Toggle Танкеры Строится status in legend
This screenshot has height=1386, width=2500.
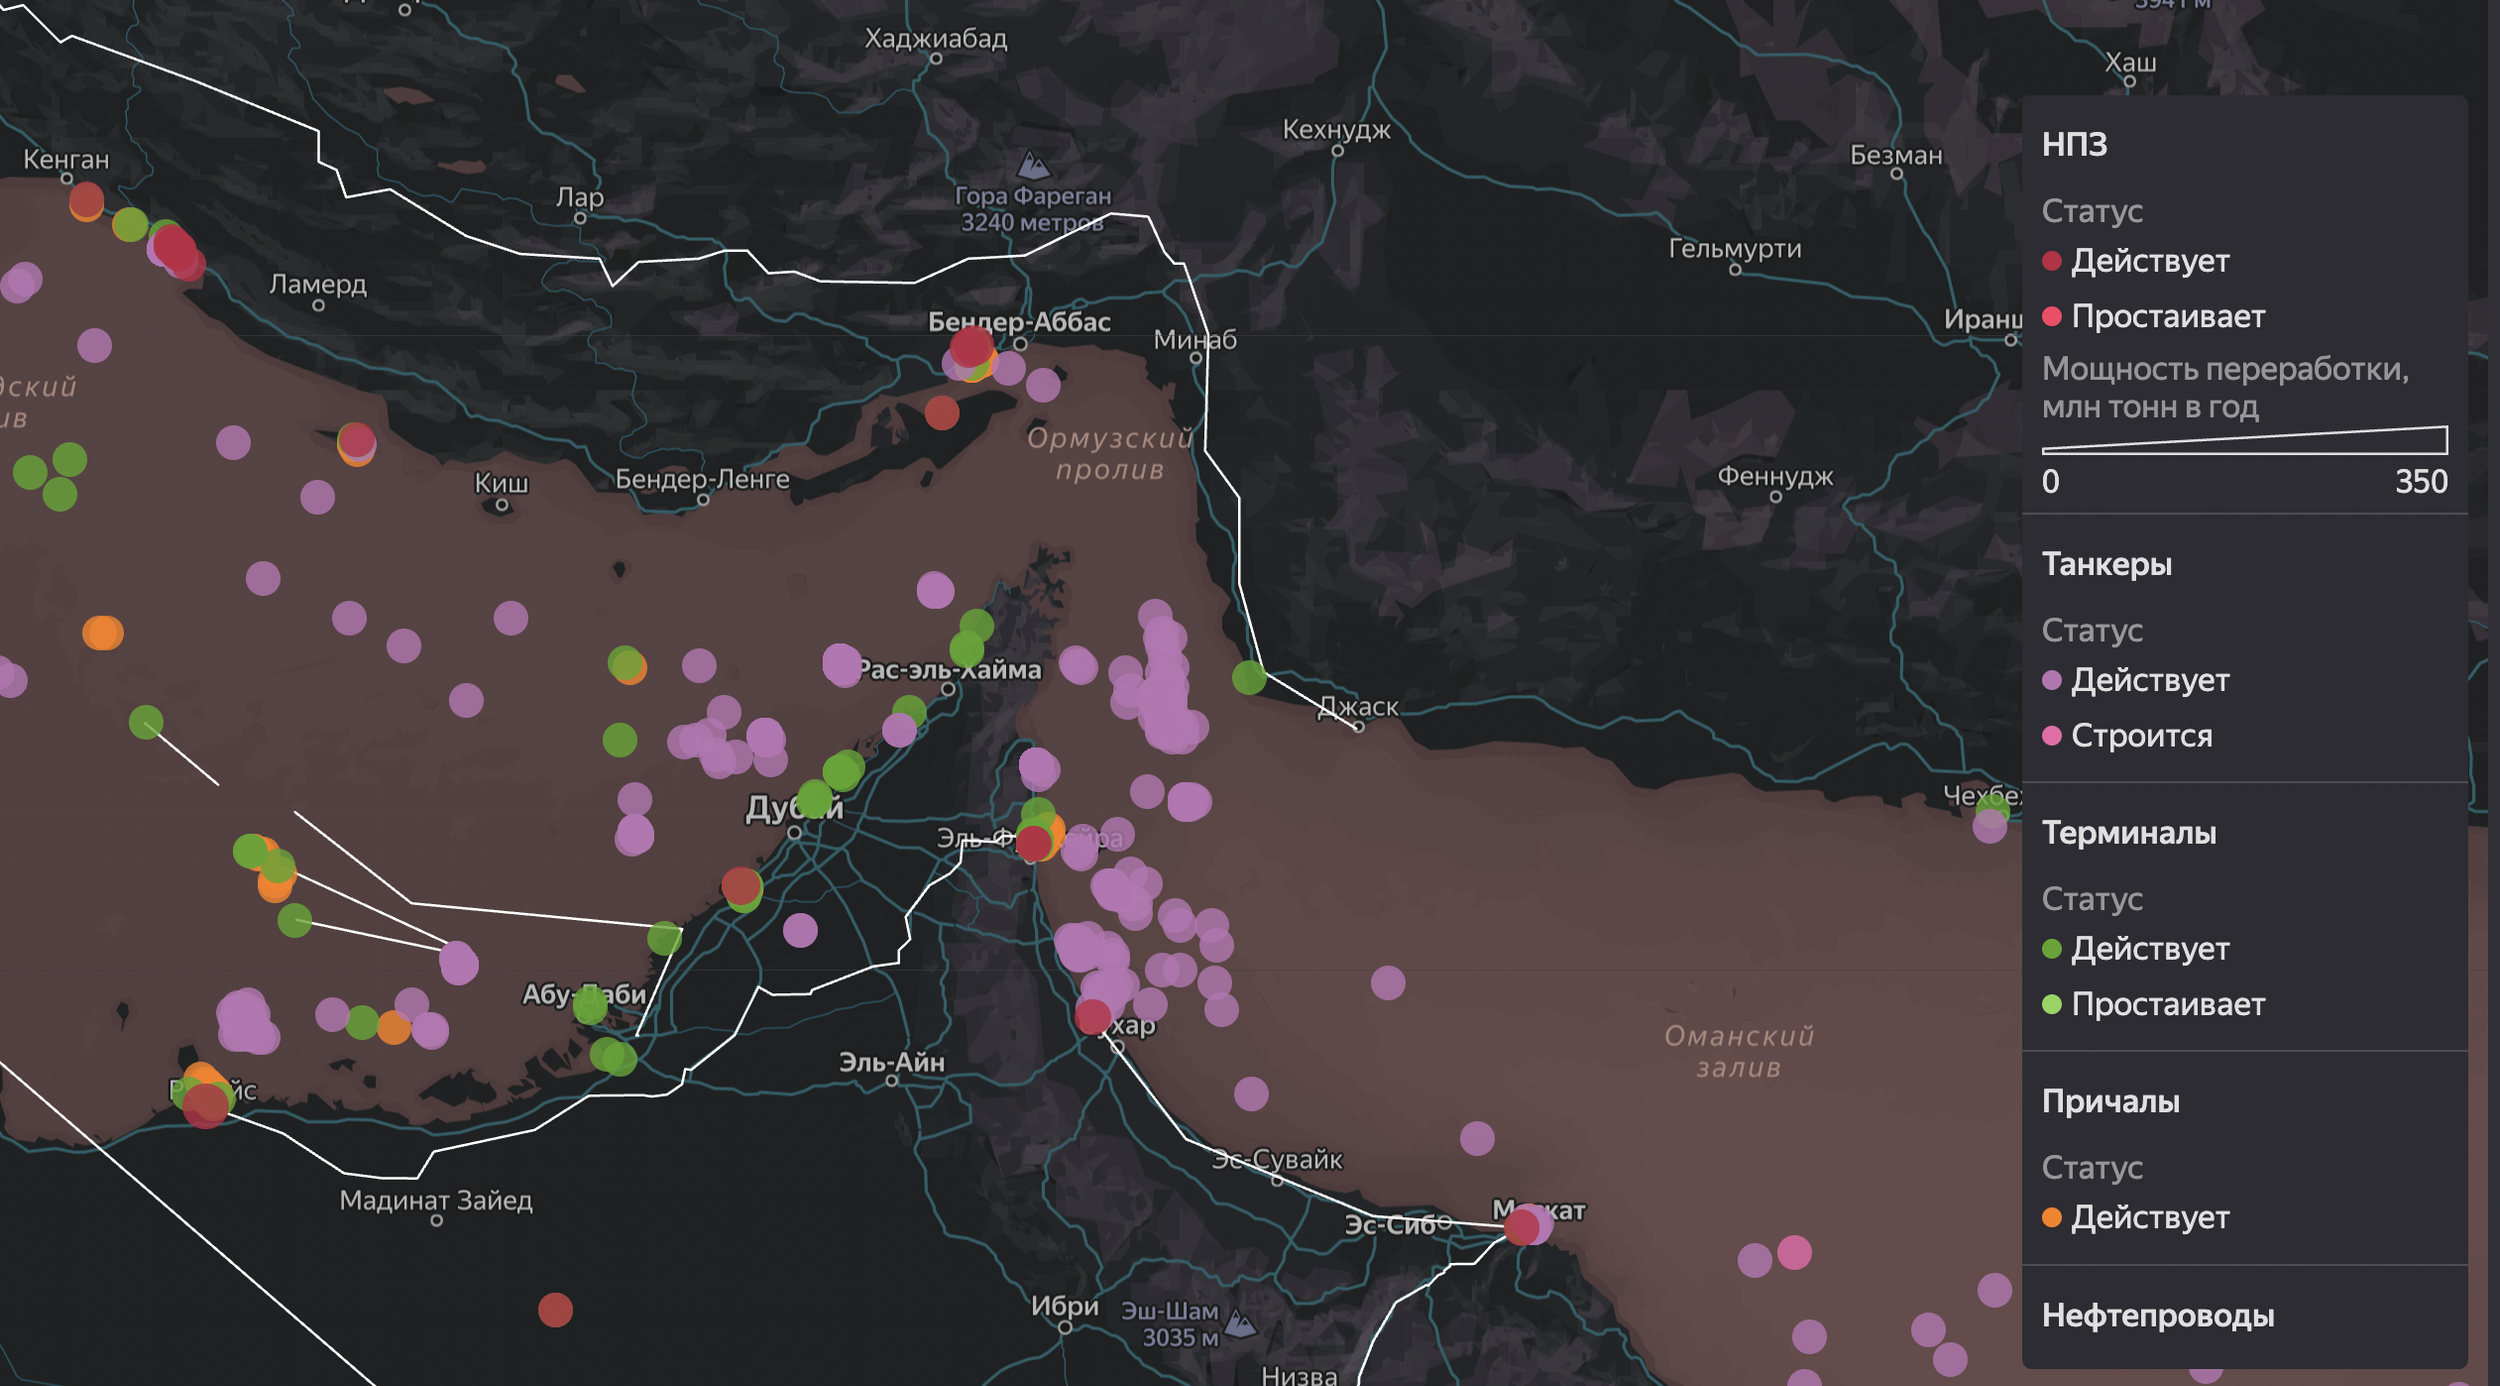click(x=2140, y=736)
